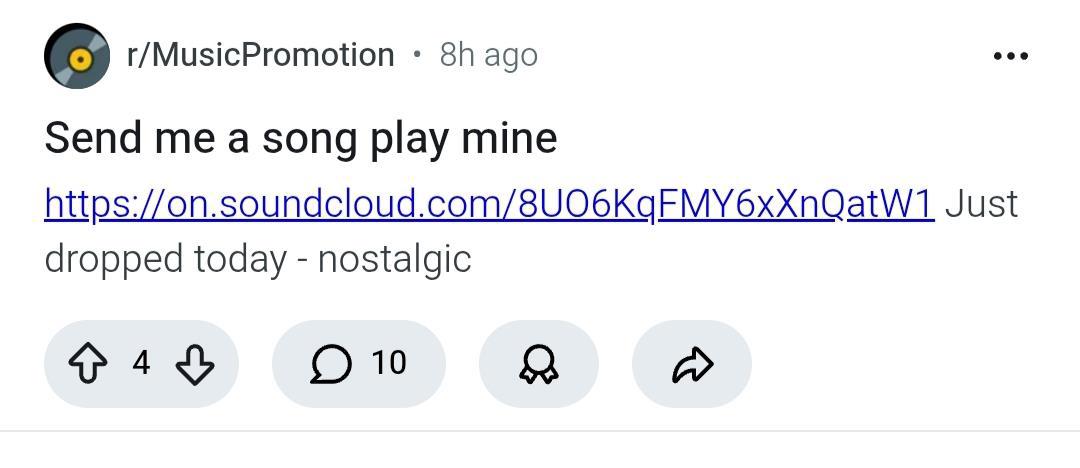Image resolution: width=1080 pixels, height=468 pixels.
Task: Click the comment speech bubble icon
Action: pyautogui.click(x=330, y=364)
